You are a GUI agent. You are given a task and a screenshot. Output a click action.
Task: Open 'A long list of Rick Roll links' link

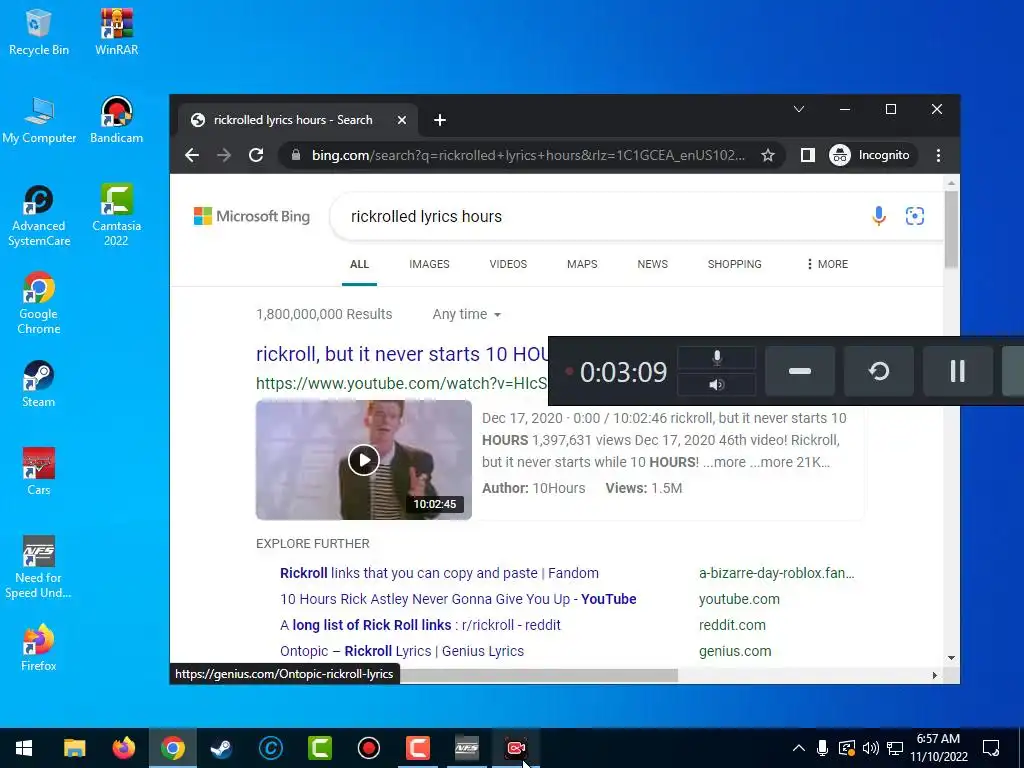[x=420, y=626]
